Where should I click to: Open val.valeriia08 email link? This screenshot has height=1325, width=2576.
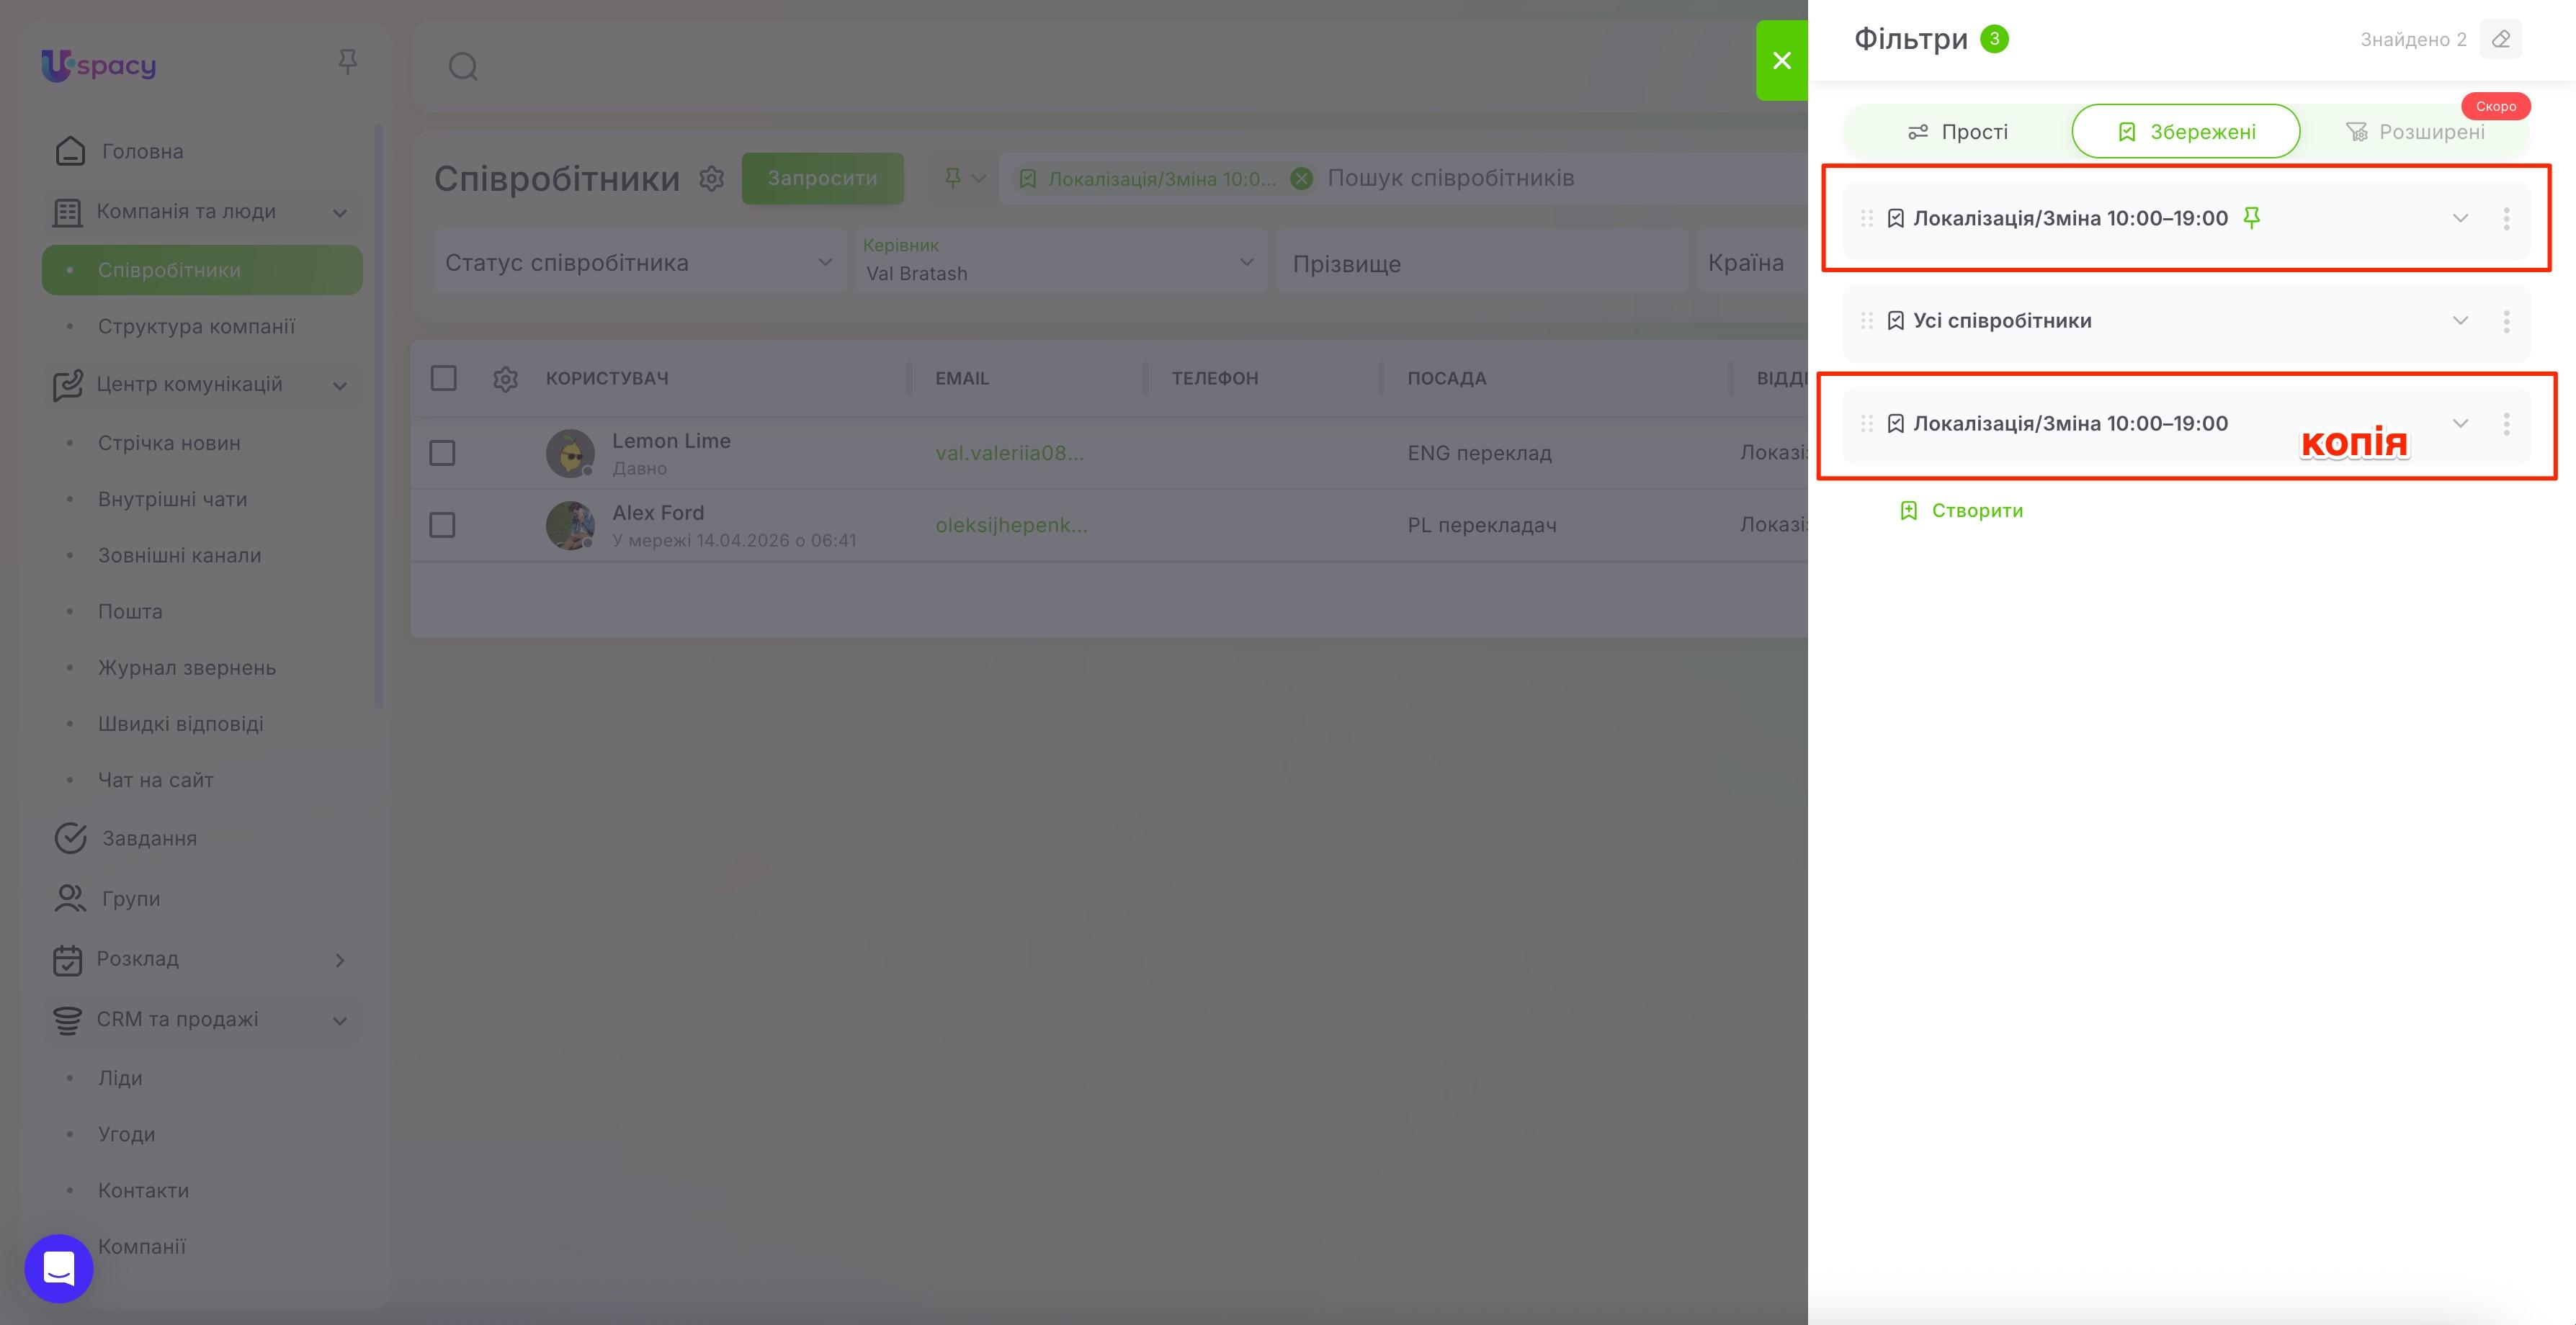click(1009, 453)
